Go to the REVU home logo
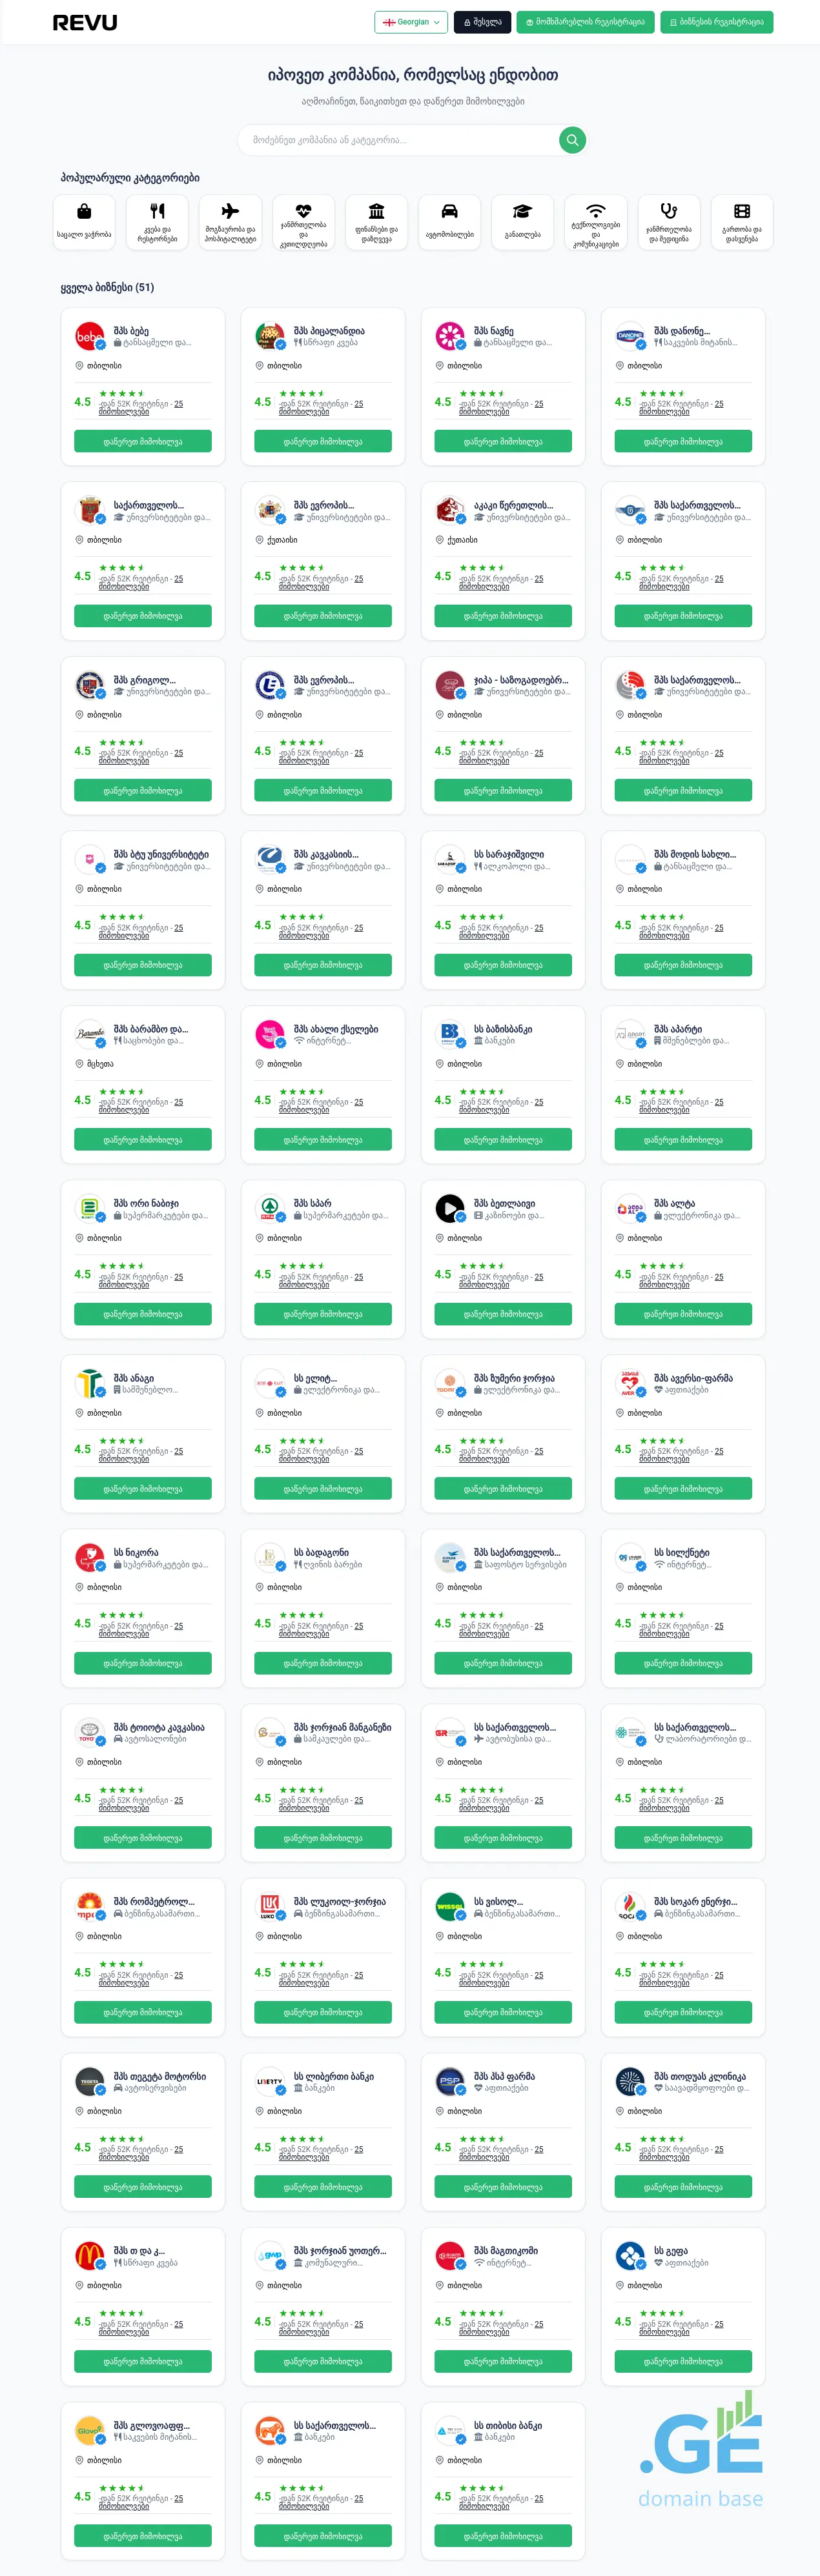This screenshot has height=2576, width=820. (x=85, y=22)
